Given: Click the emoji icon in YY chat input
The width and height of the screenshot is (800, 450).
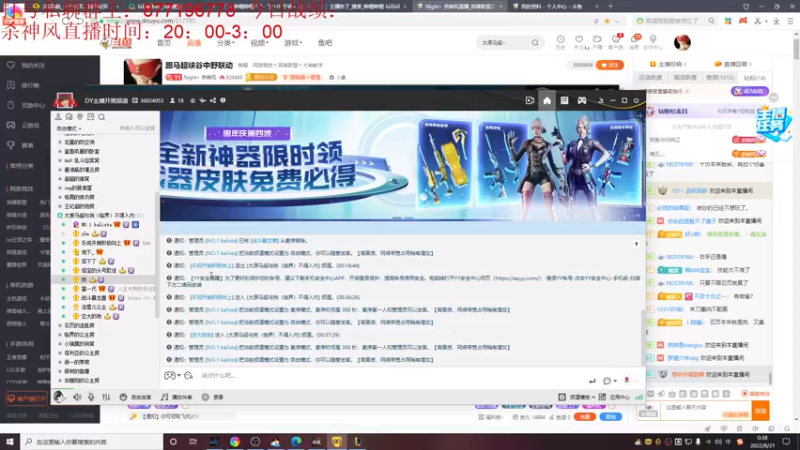Looking at the screenshot, I should click(188, 376).
